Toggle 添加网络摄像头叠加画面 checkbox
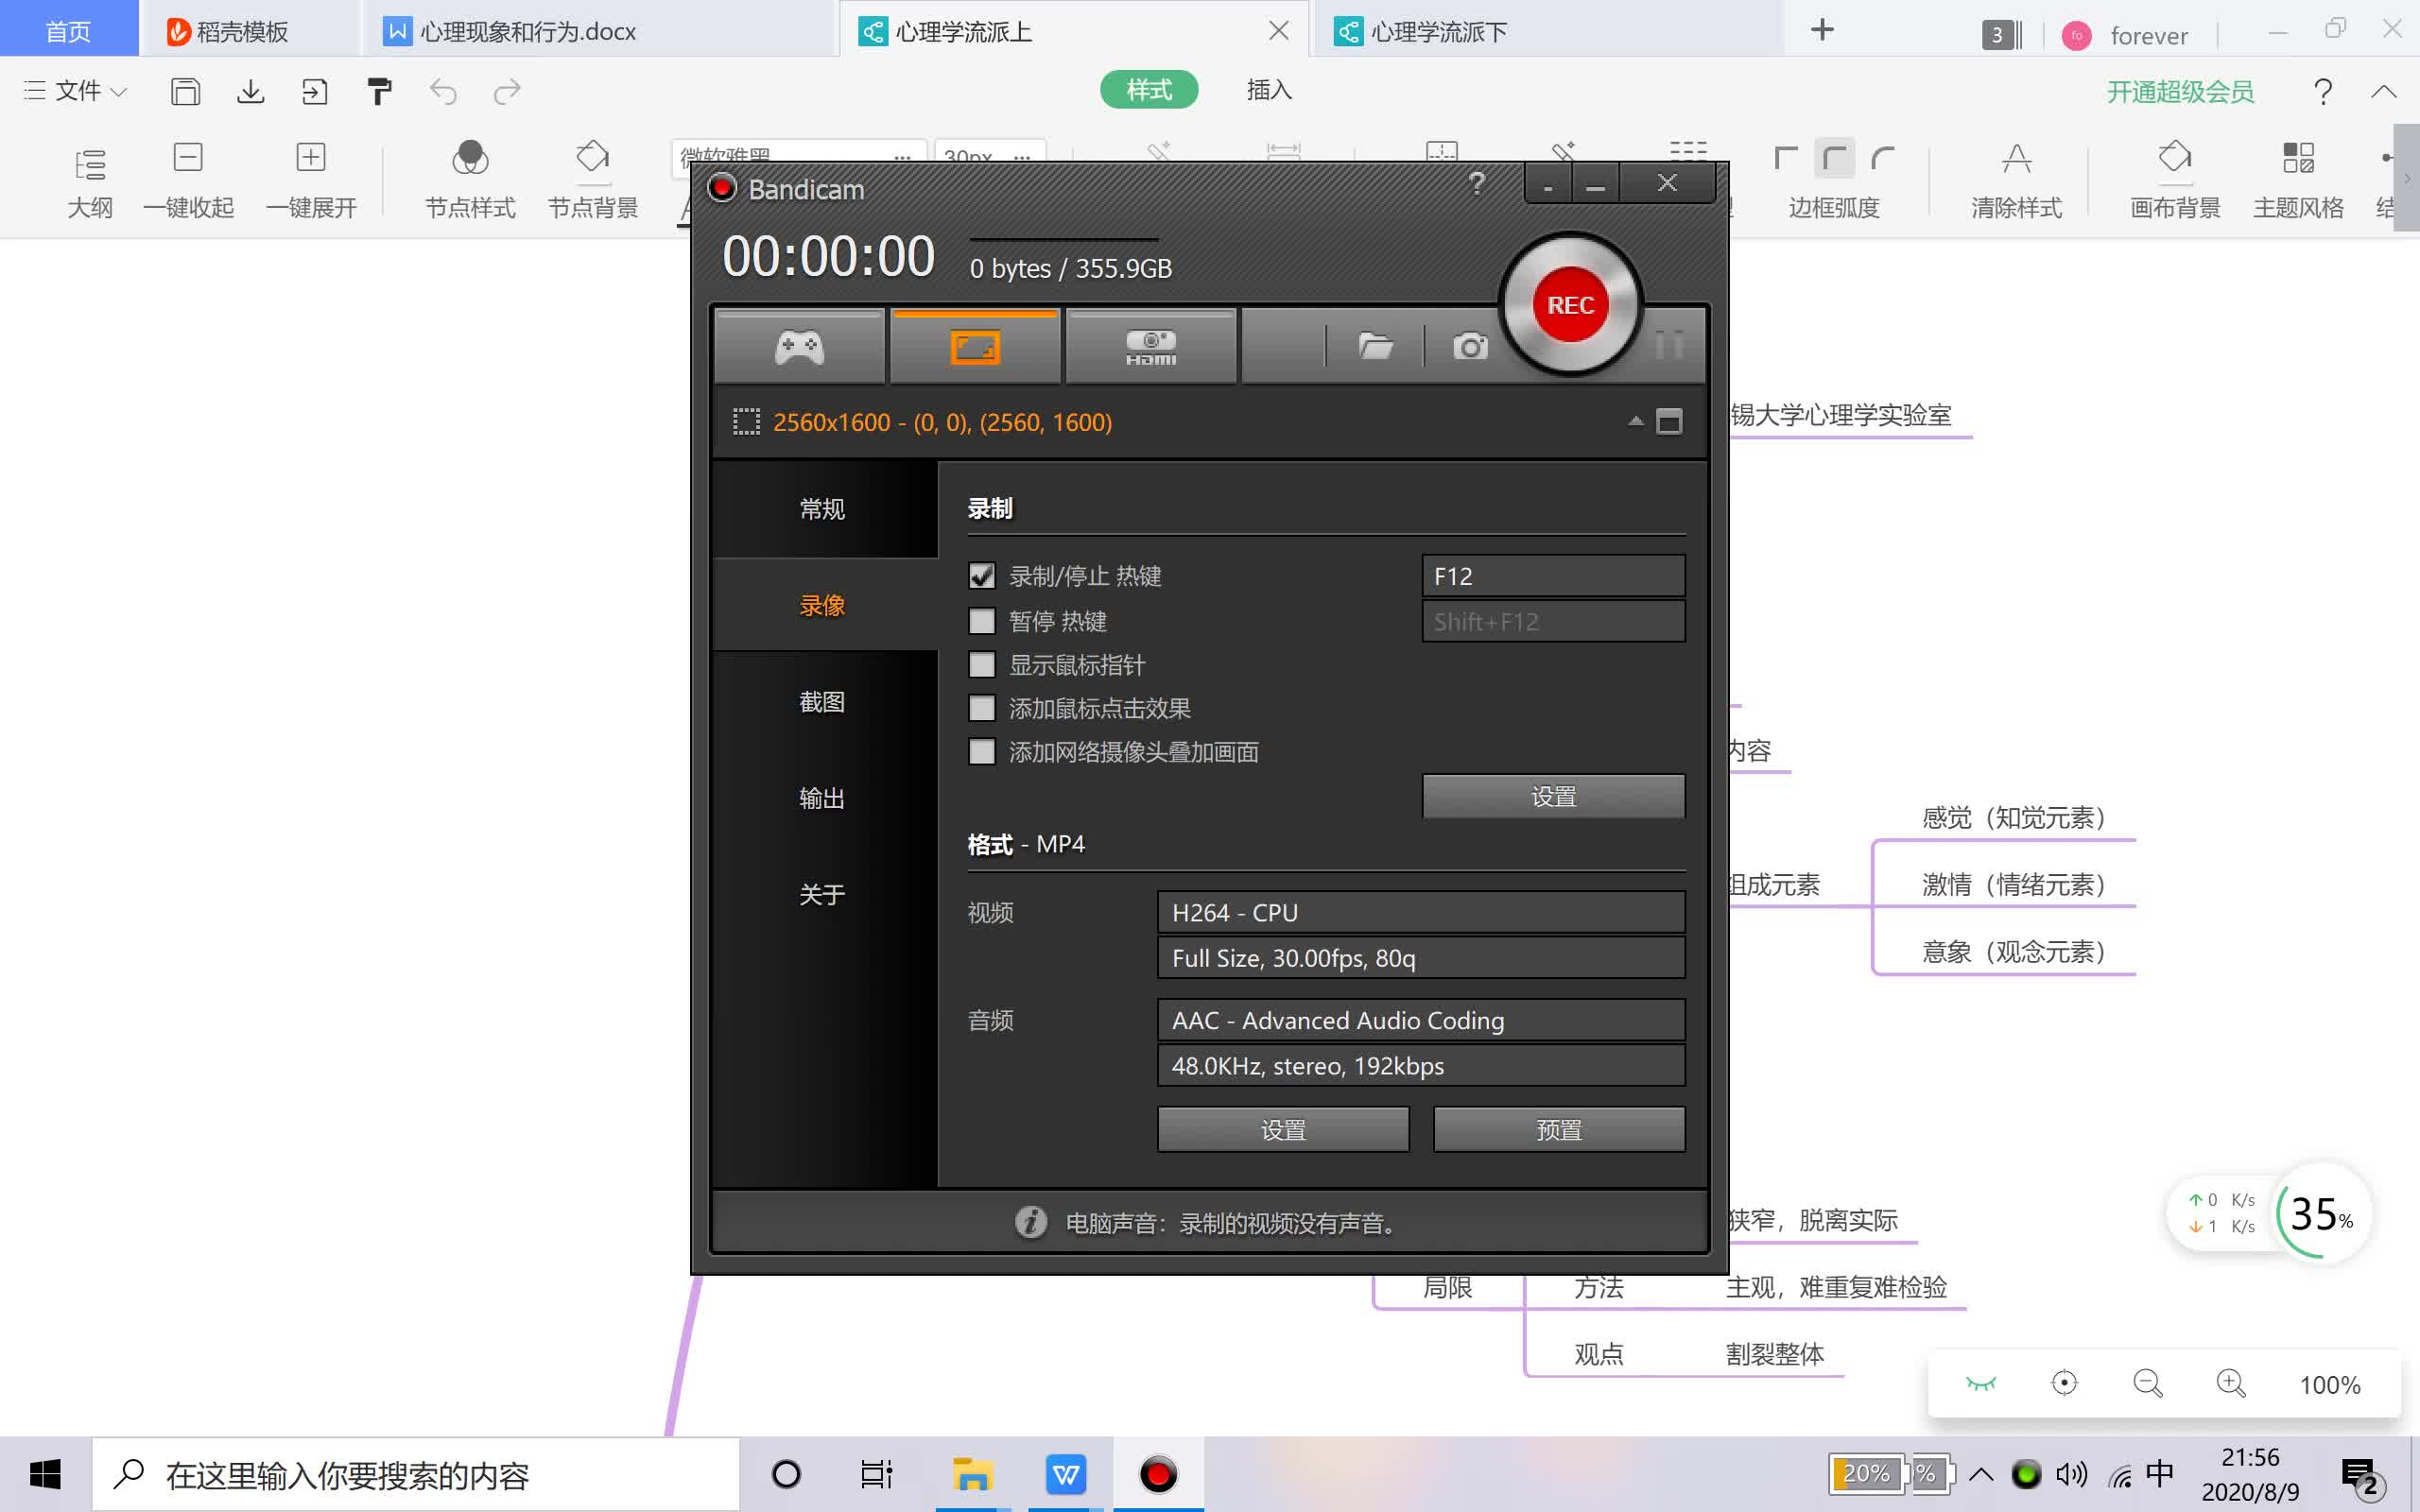This screenshot has width=2420, height=1512. tap(979, 750)
